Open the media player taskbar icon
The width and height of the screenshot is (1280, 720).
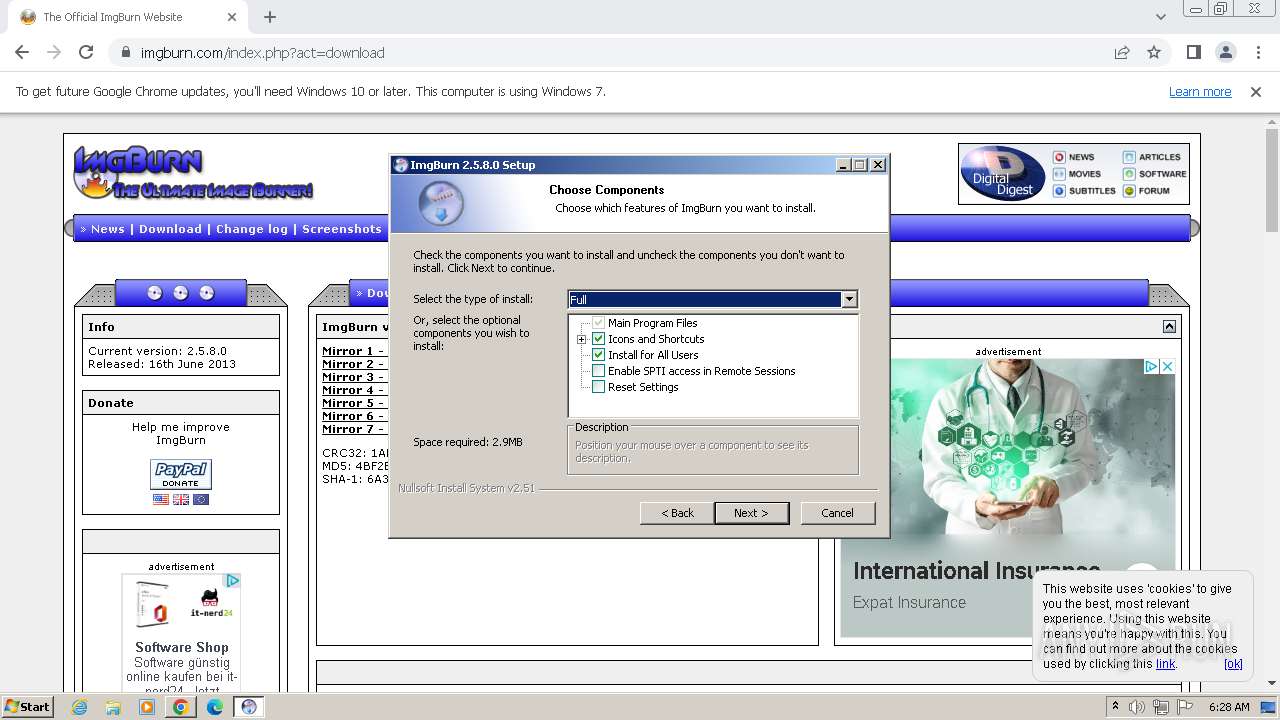[147, 707]
